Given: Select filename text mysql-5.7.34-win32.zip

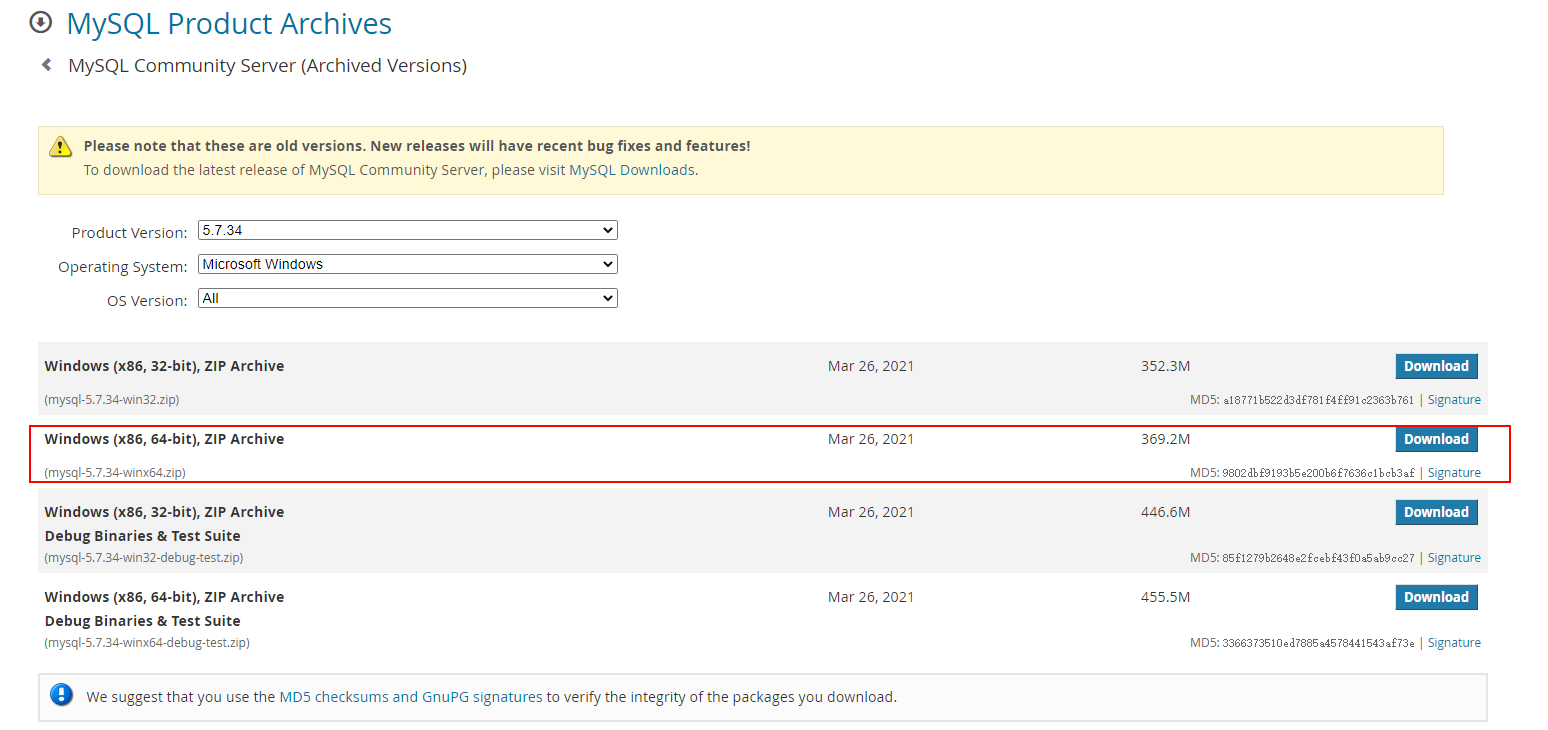Looking at the screenshot, I should pyautogui.click(x=112, y=399).
